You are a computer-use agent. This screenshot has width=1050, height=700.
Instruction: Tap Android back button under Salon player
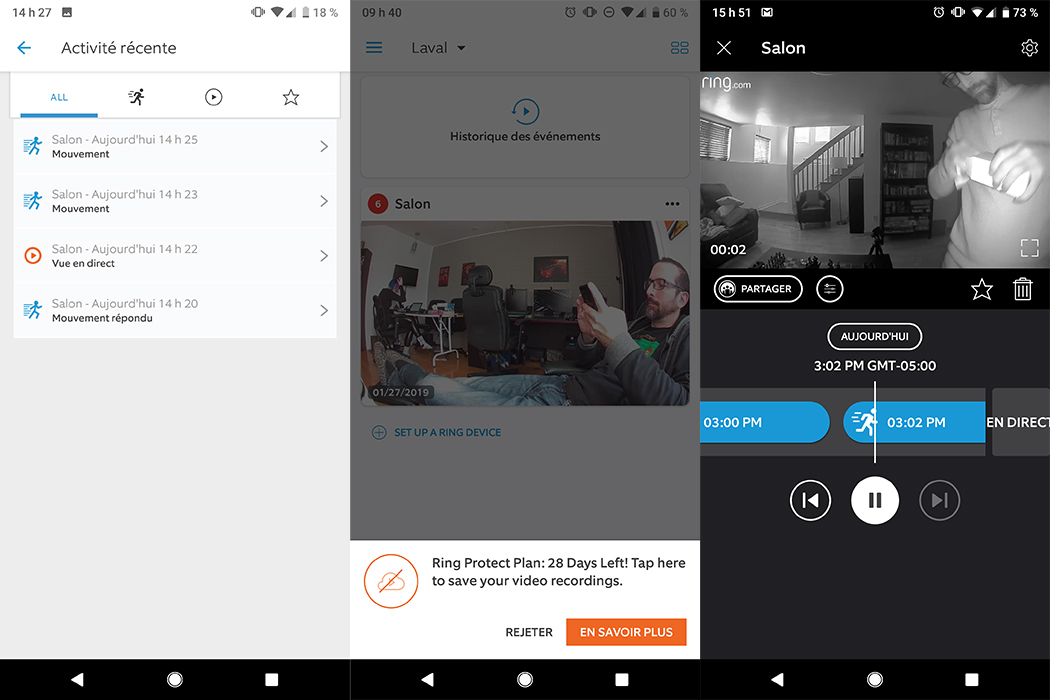[777, 680]
